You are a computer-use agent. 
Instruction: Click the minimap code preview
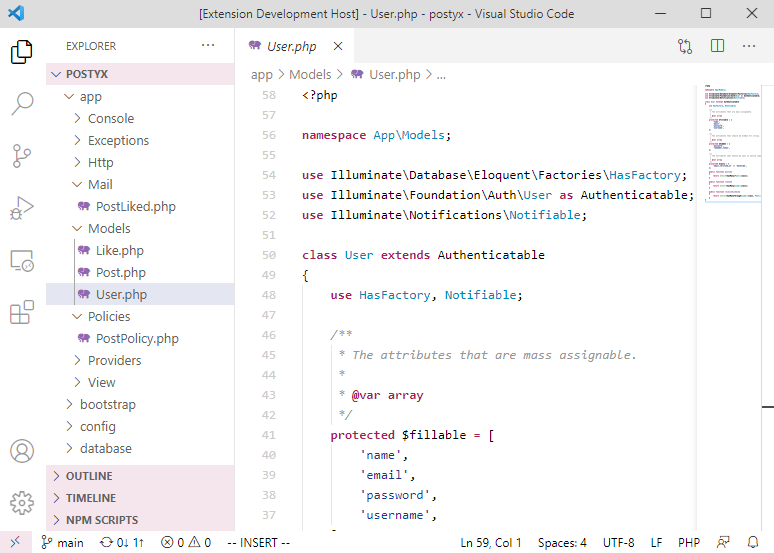[x=733, y=143]
